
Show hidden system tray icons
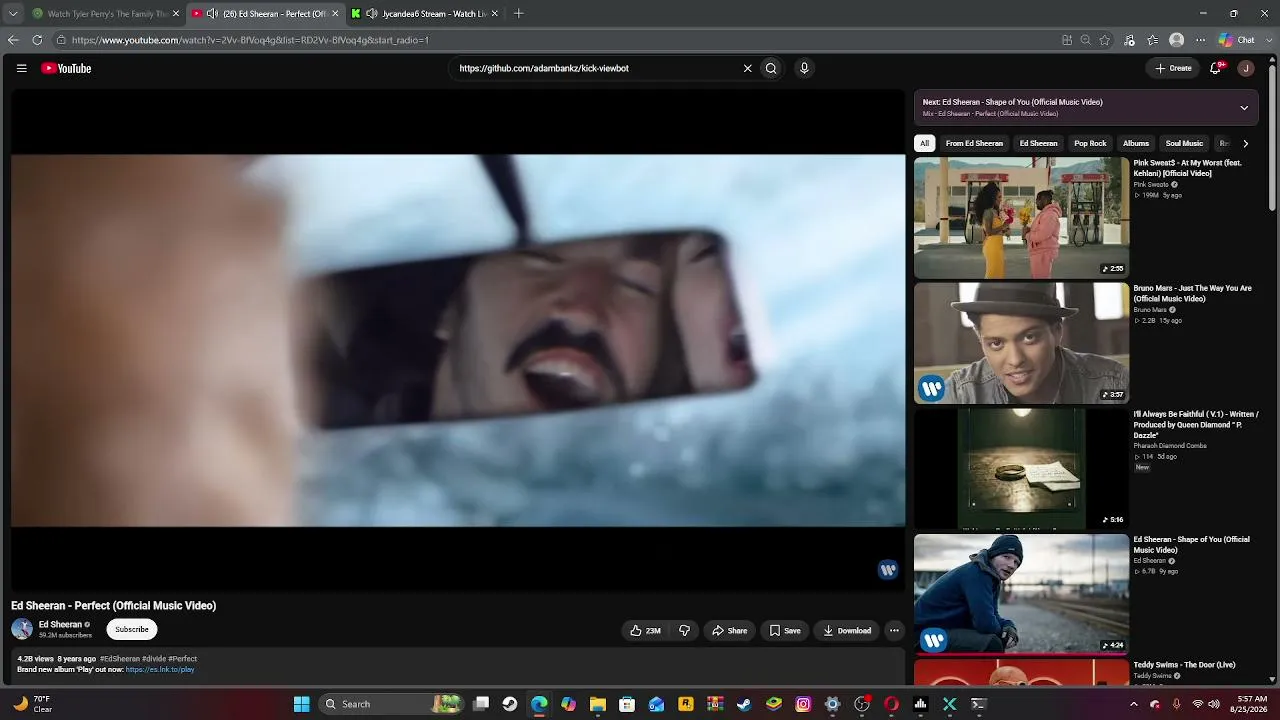1133,704
